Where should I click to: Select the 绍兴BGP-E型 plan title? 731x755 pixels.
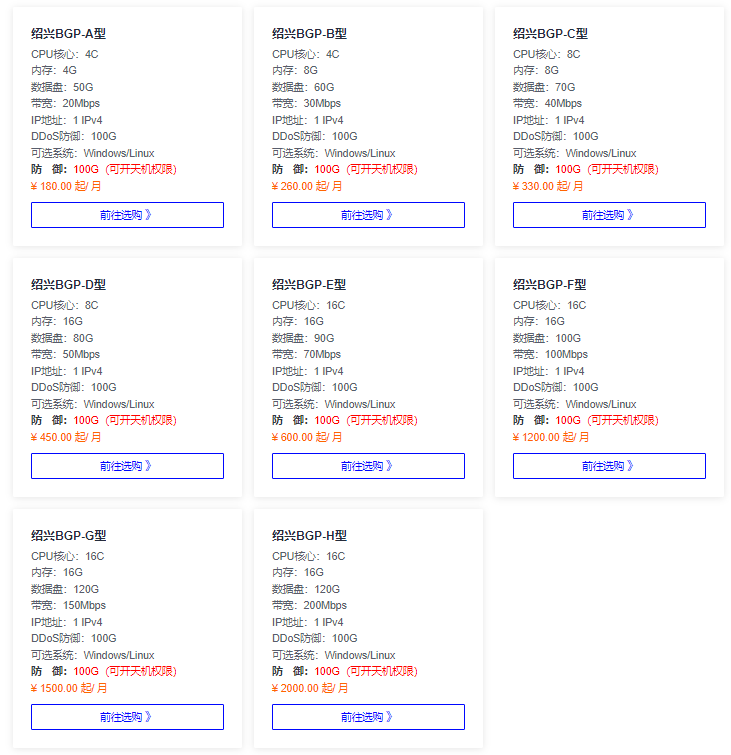[309, 285]
